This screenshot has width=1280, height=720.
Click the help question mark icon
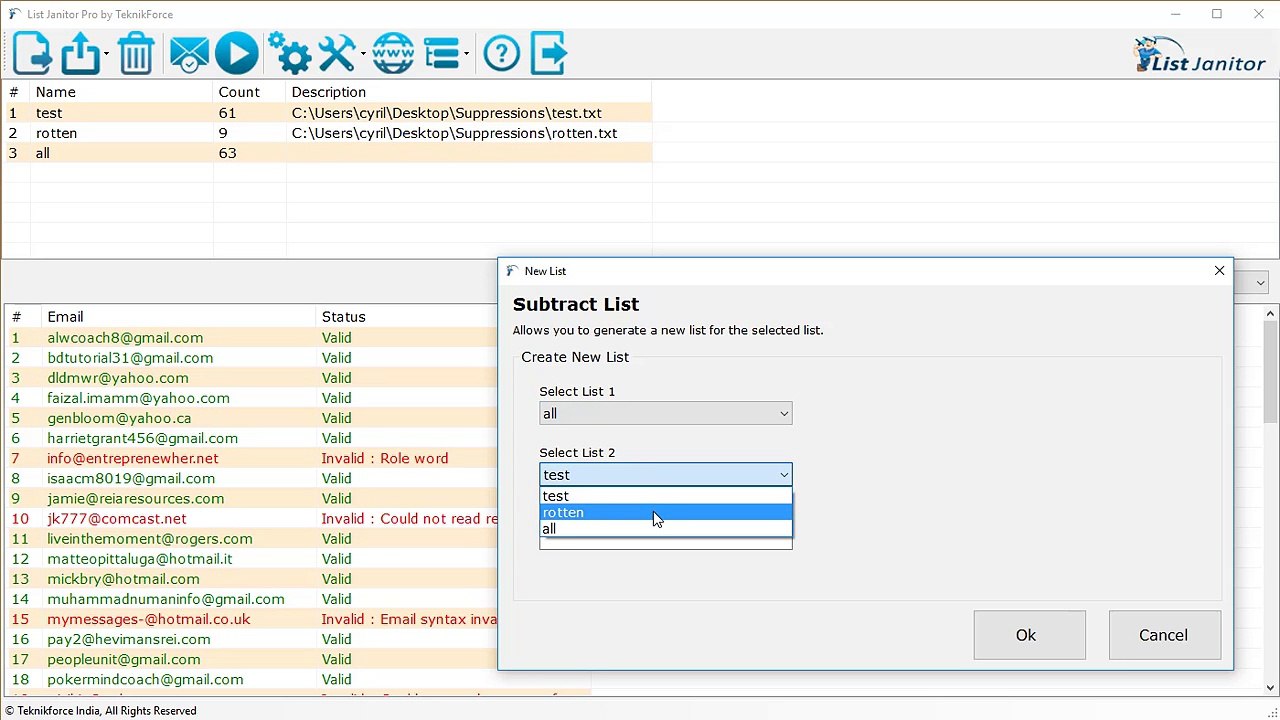click(x=502, y=54)
